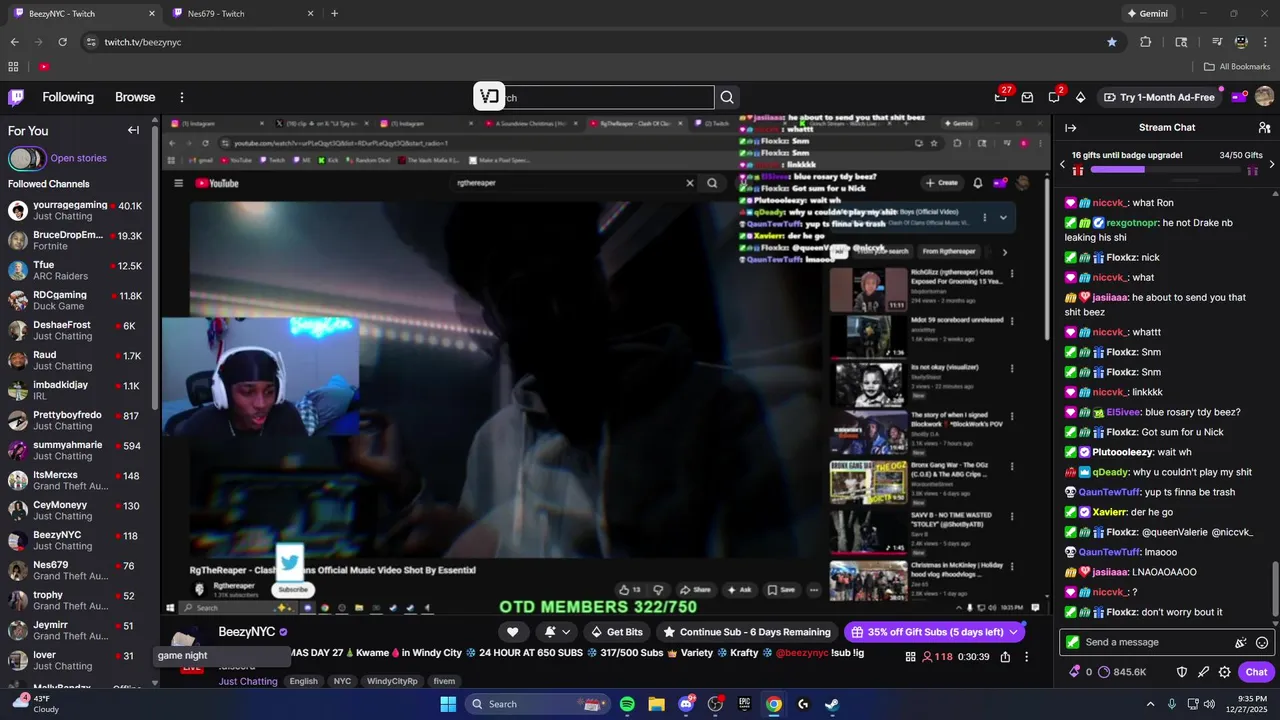Viewport: 1280px width, 720px height.
Task: Open the notification bell dropdown
Action: point(557,632)
